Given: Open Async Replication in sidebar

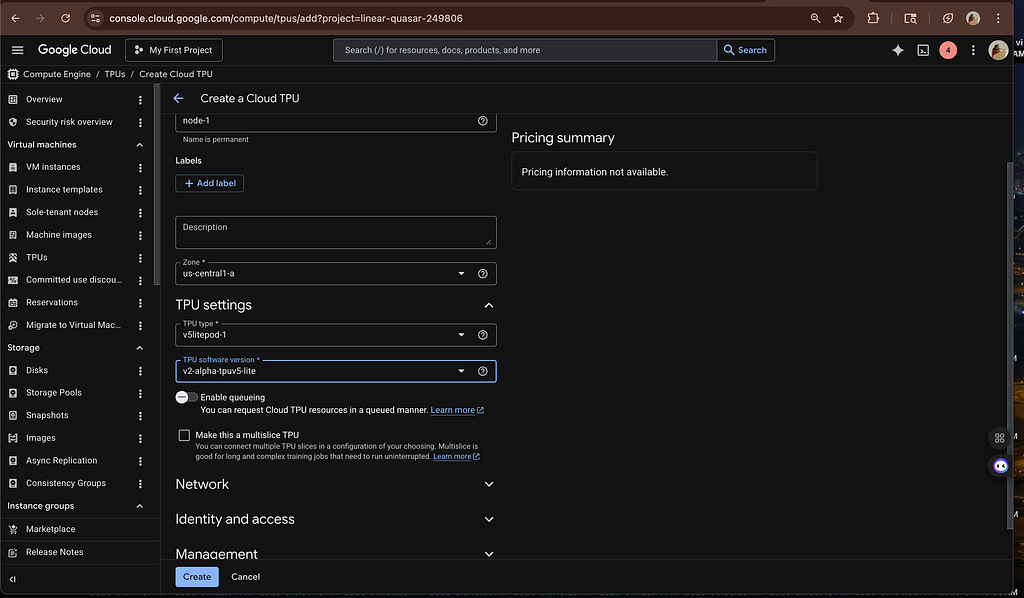Looking at the screenshot, I should click(61, 461).
